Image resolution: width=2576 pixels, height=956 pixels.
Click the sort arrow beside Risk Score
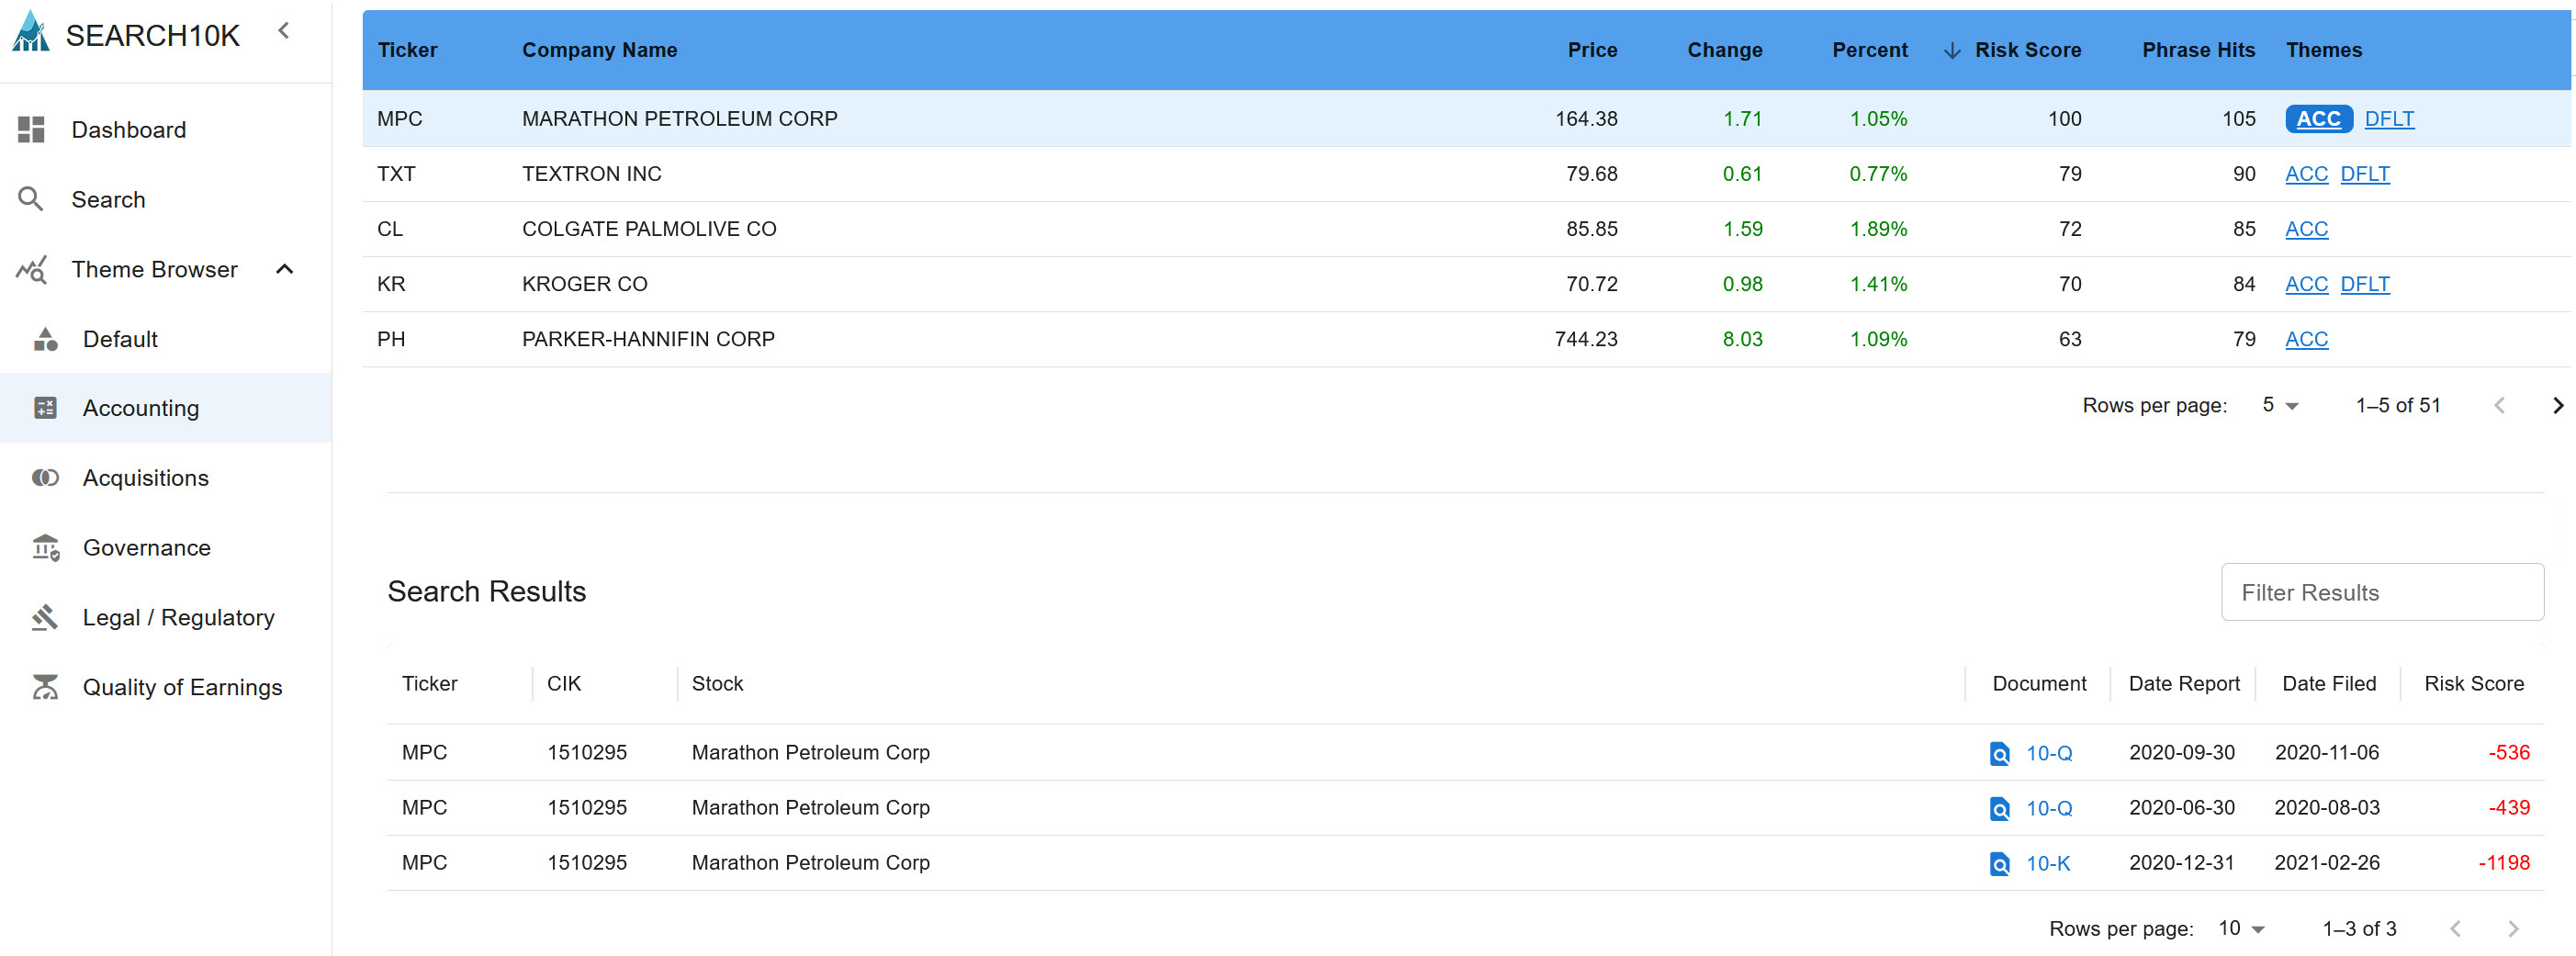[1951, 50]
